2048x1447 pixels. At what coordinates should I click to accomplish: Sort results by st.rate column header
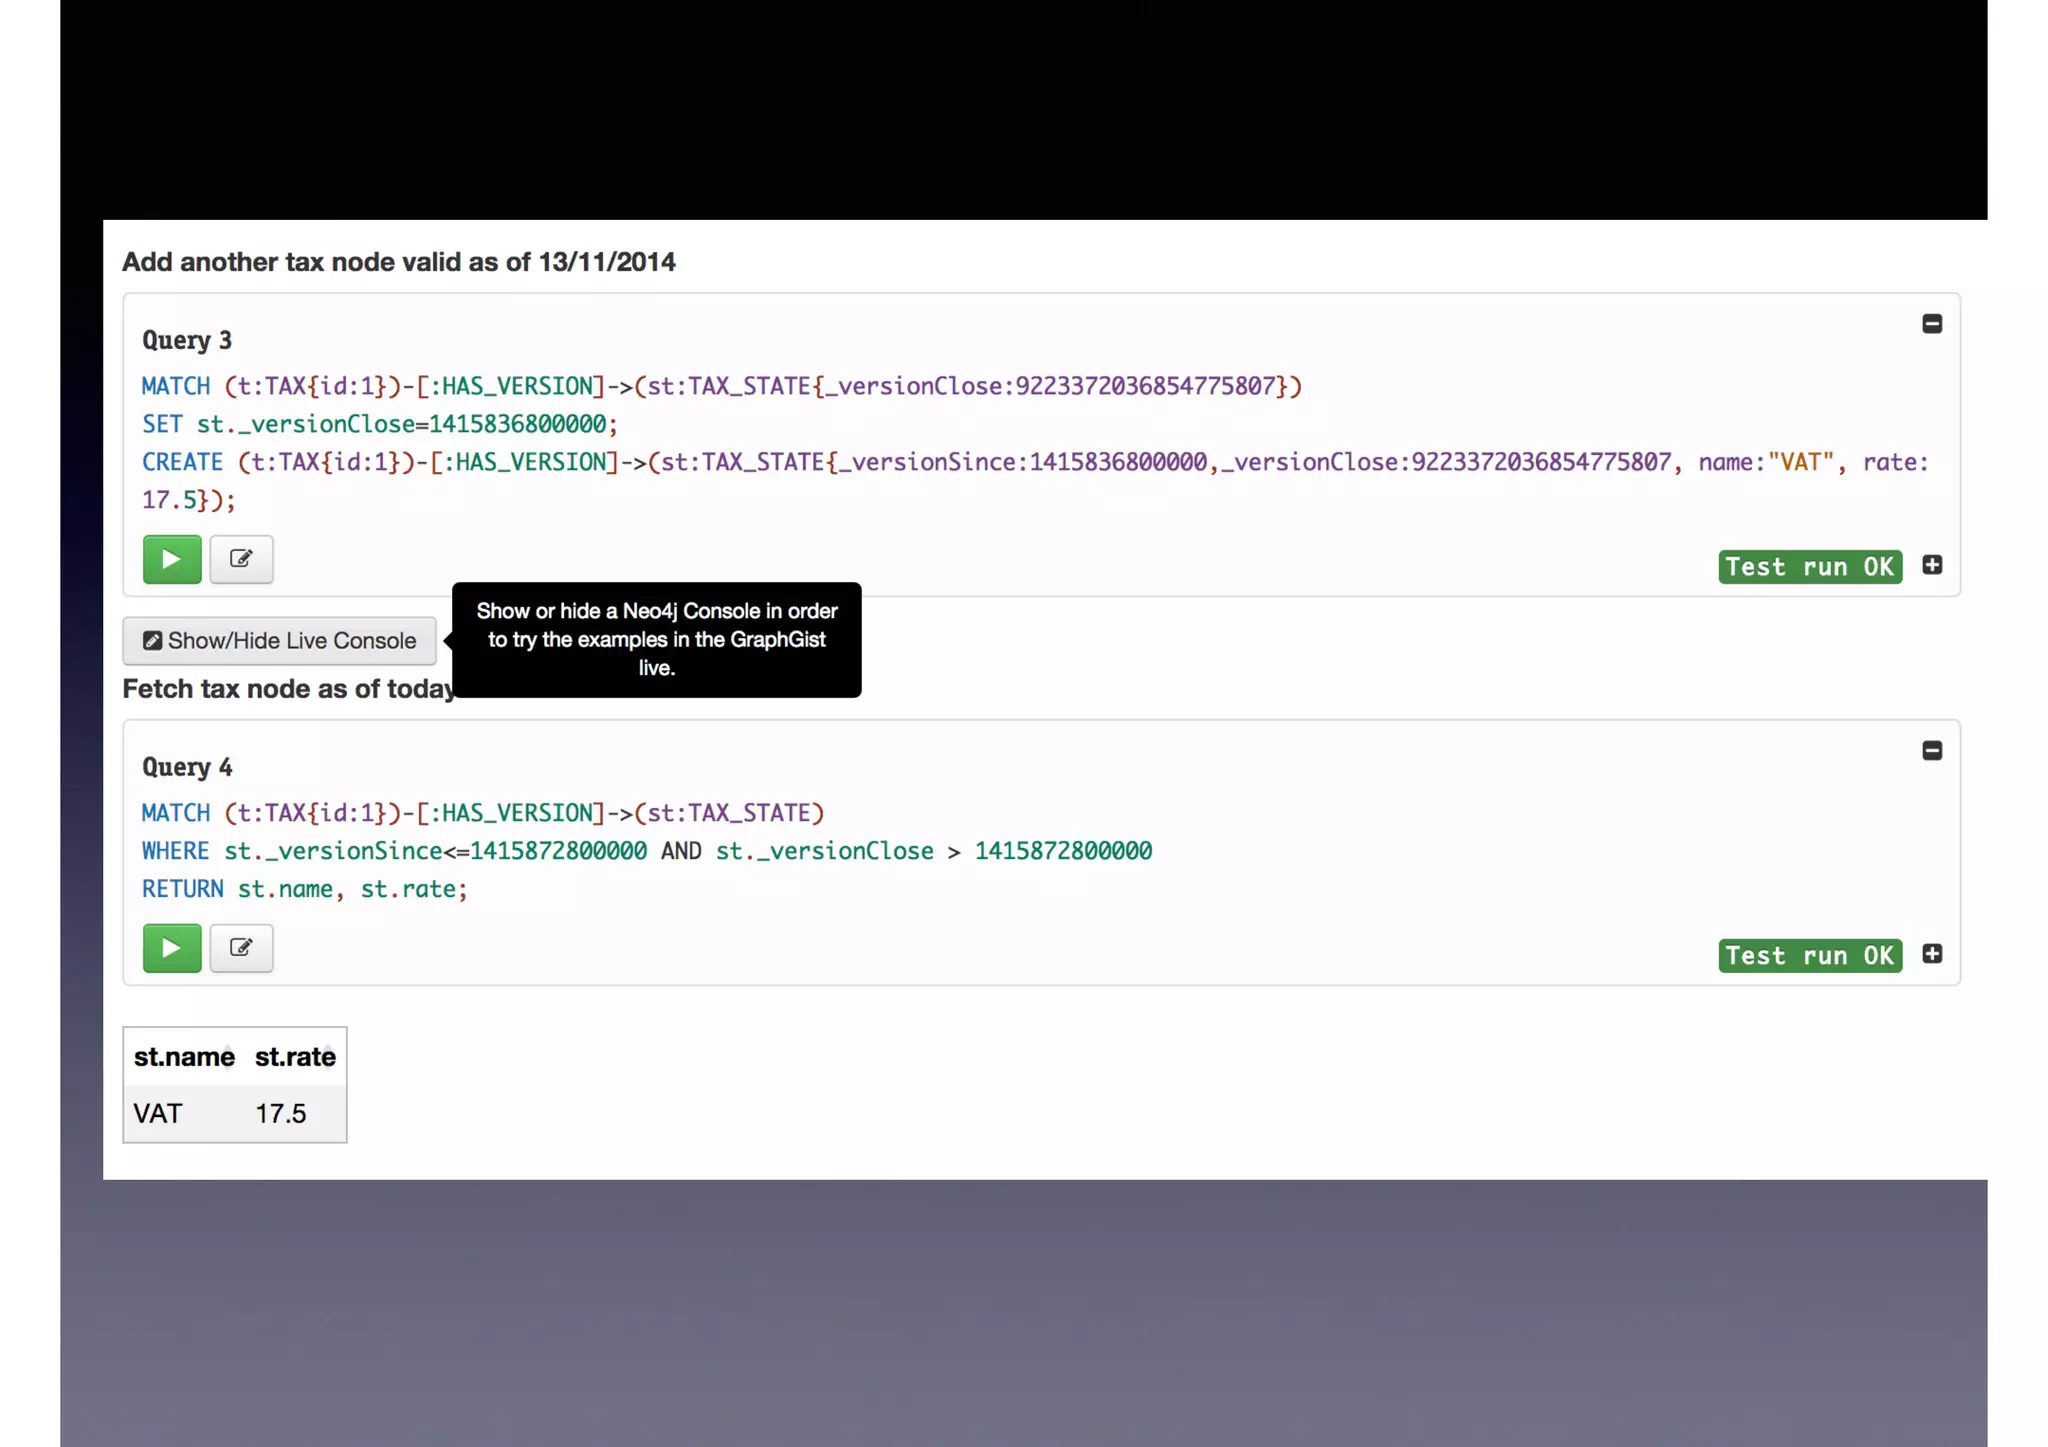[295, 1057]
